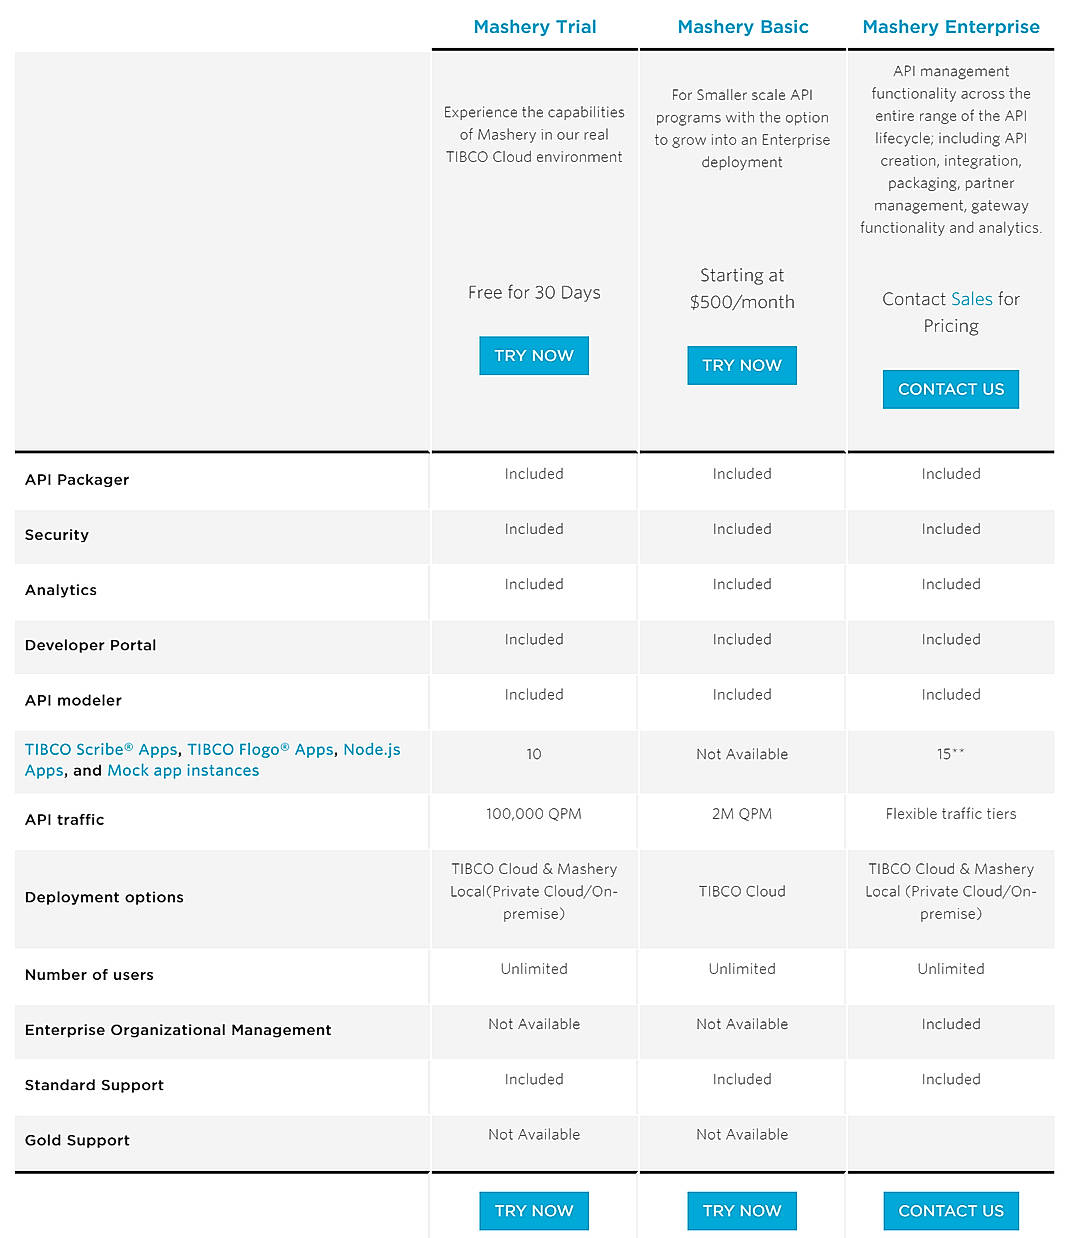
Task: Select the Mashery Basic column header
Action: 742,27
